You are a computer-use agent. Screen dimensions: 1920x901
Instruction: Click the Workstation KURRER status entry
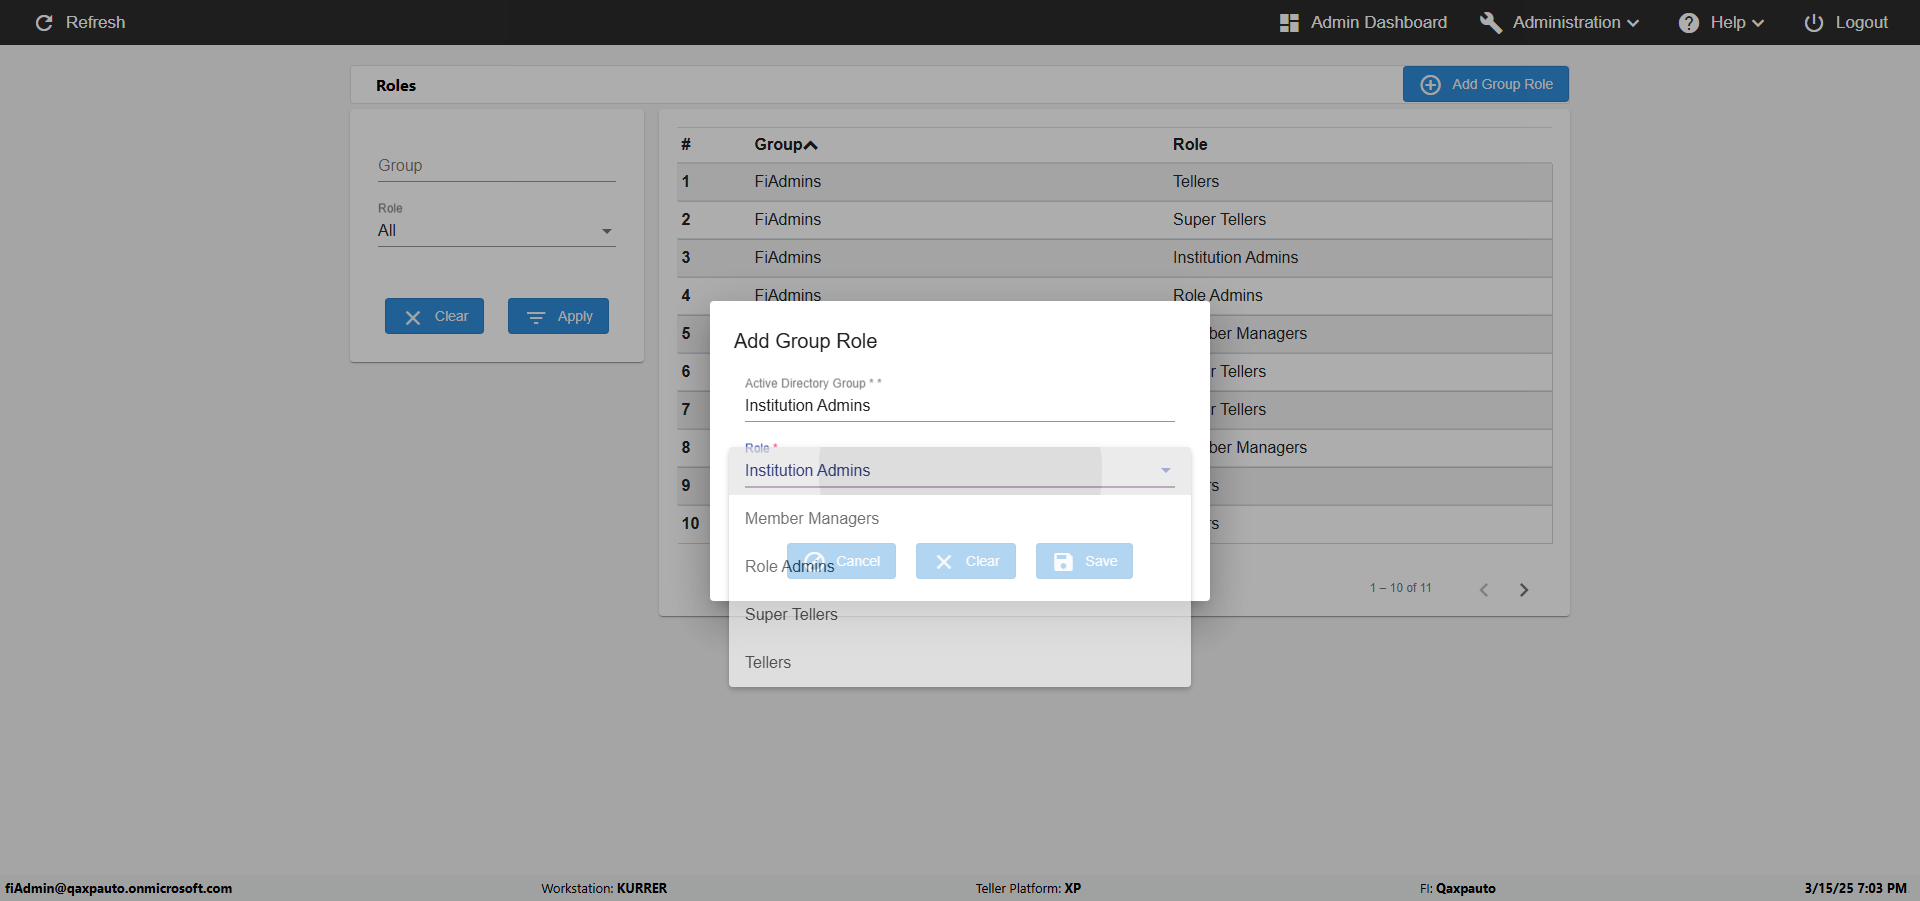(604, 888)
